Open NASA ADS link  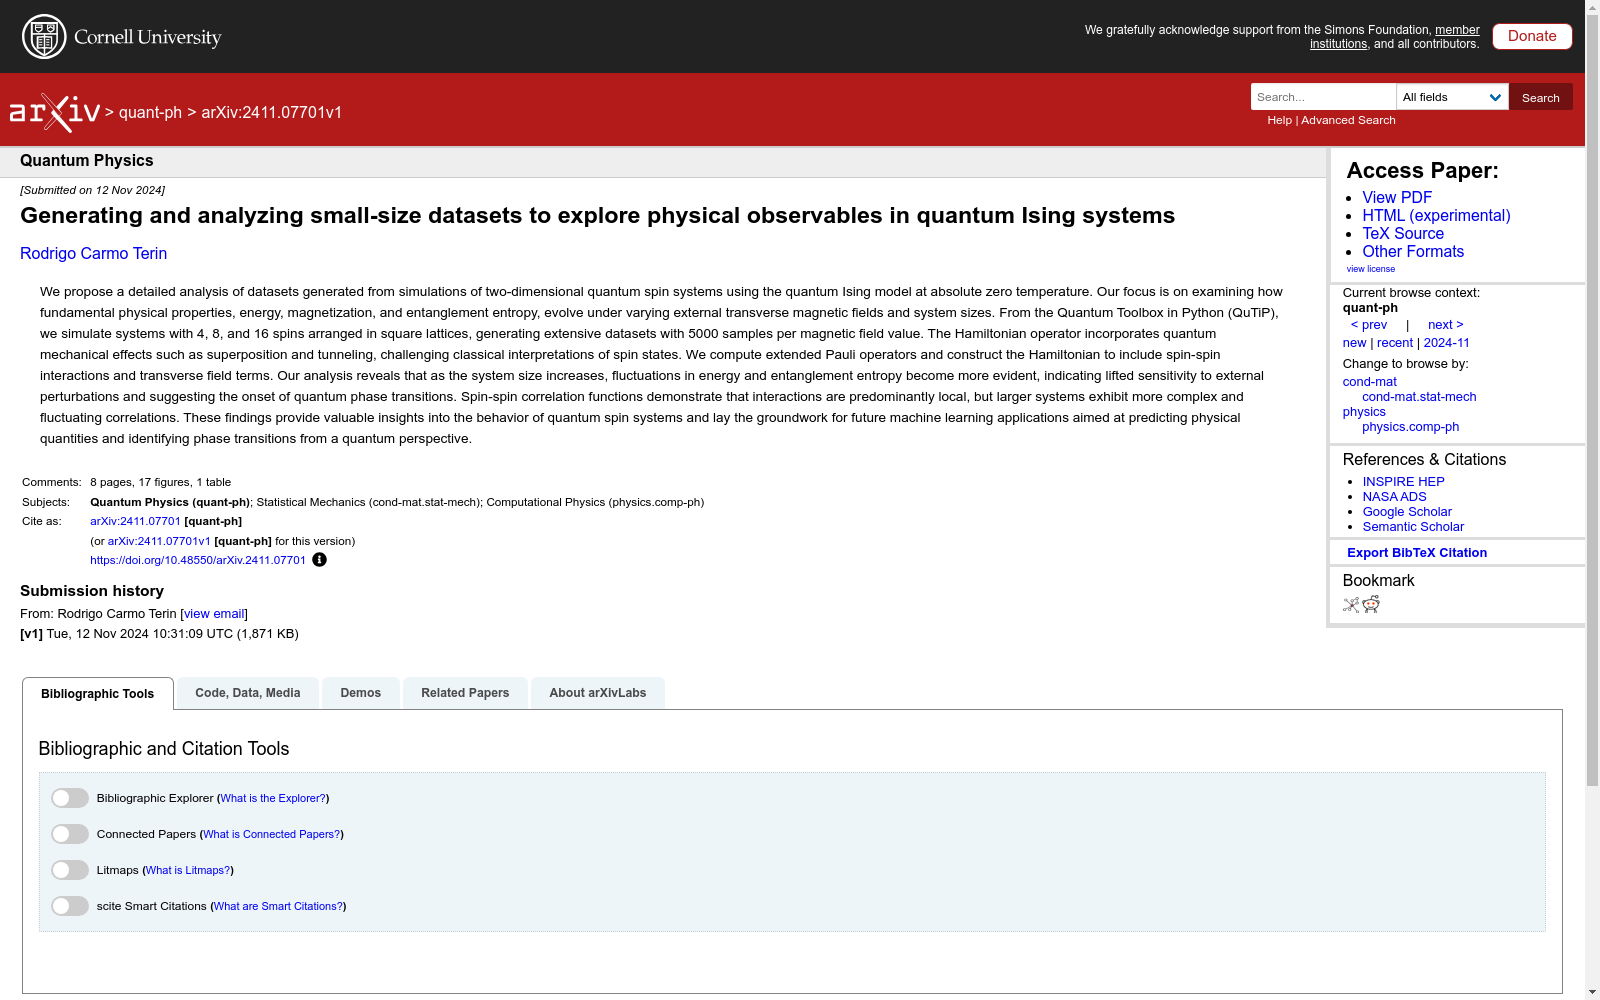1394,497
